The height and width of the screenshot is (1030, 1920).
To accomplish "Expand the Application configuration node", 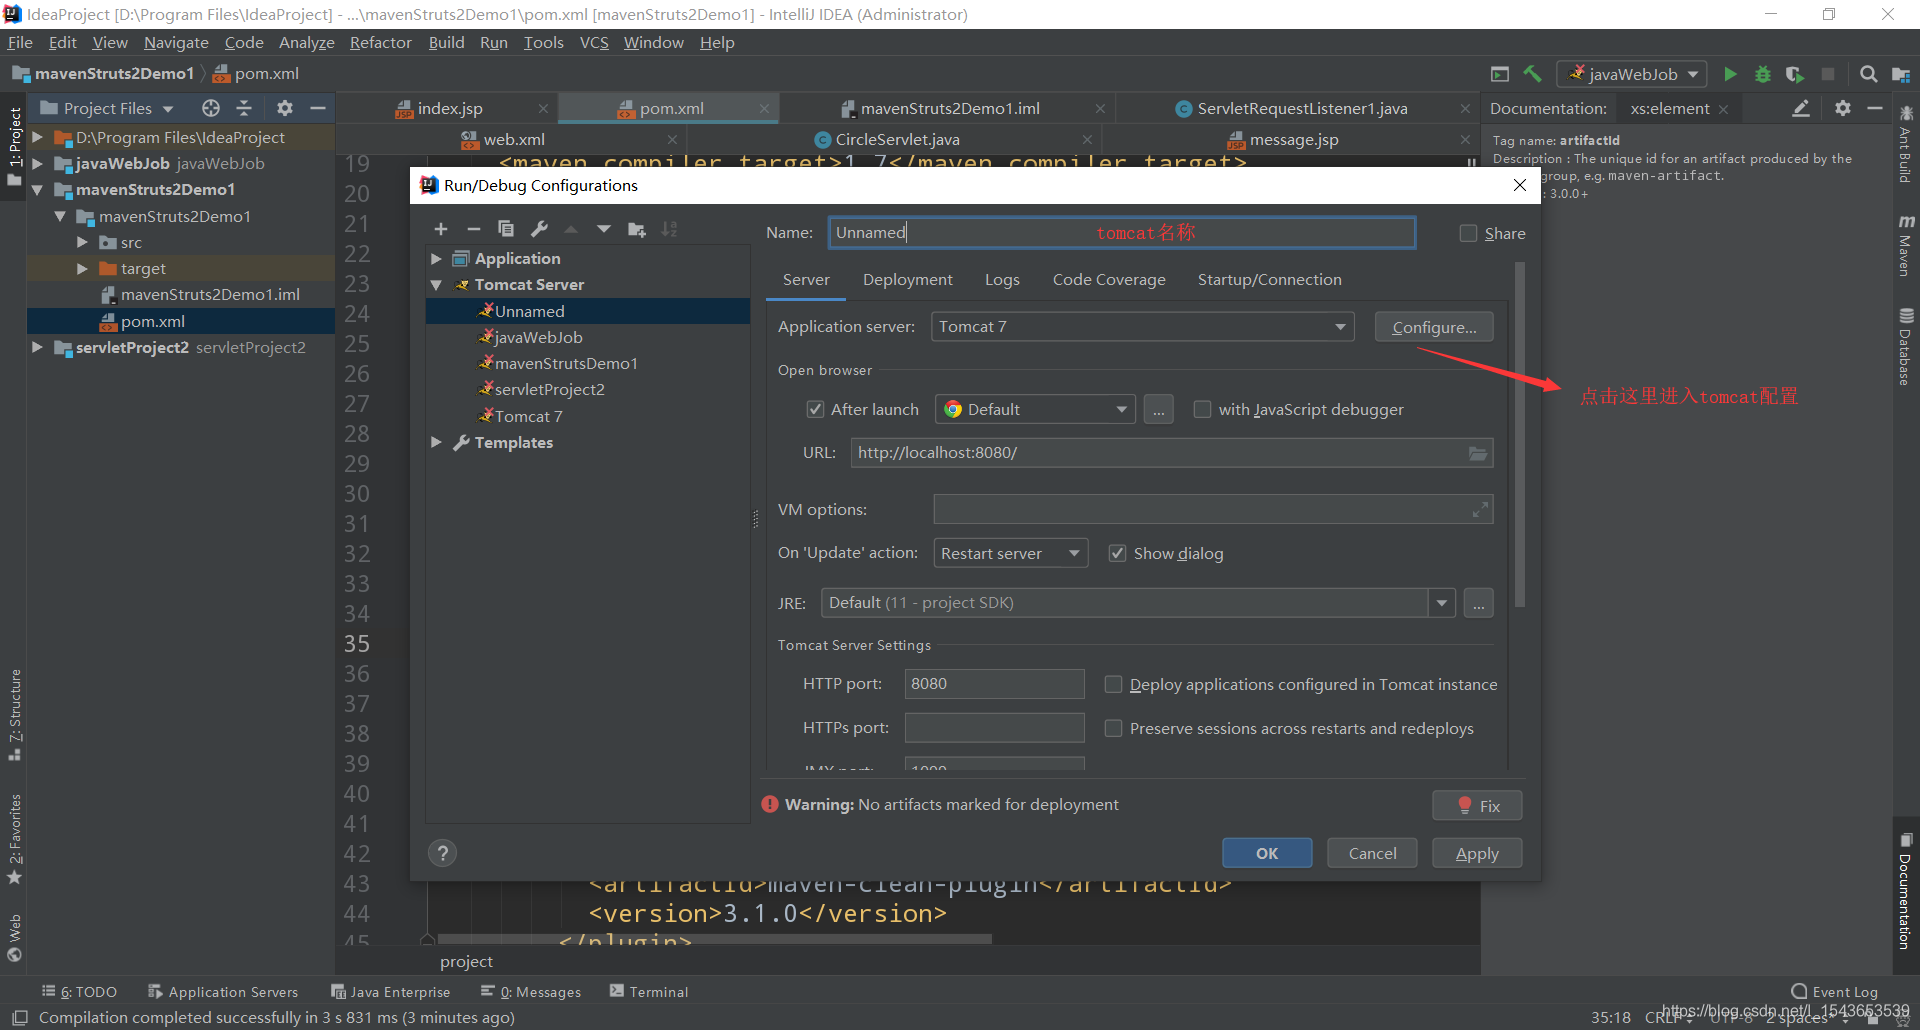I will [x=436, y=259].
